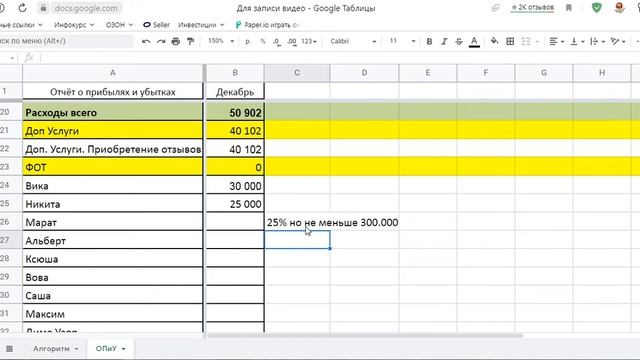This screenshot has height=360, width=640.
Task: Click the formula bar input
Action: click(x=339, y=58)
